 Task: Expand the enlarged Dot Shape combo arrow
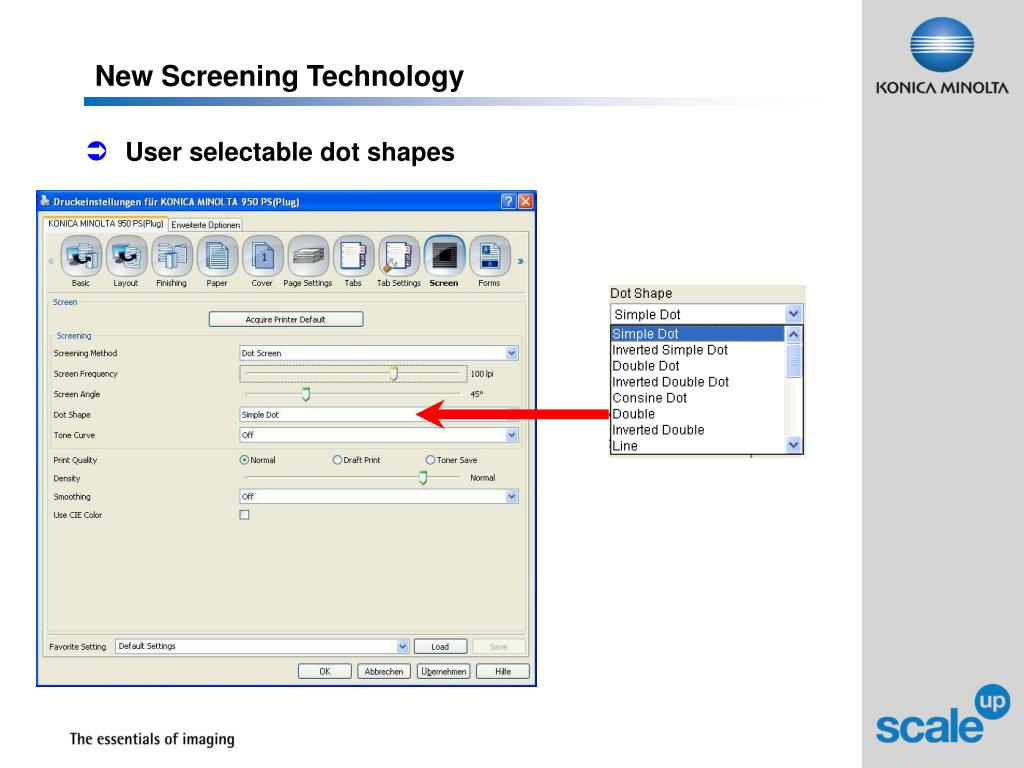point(793,314)
